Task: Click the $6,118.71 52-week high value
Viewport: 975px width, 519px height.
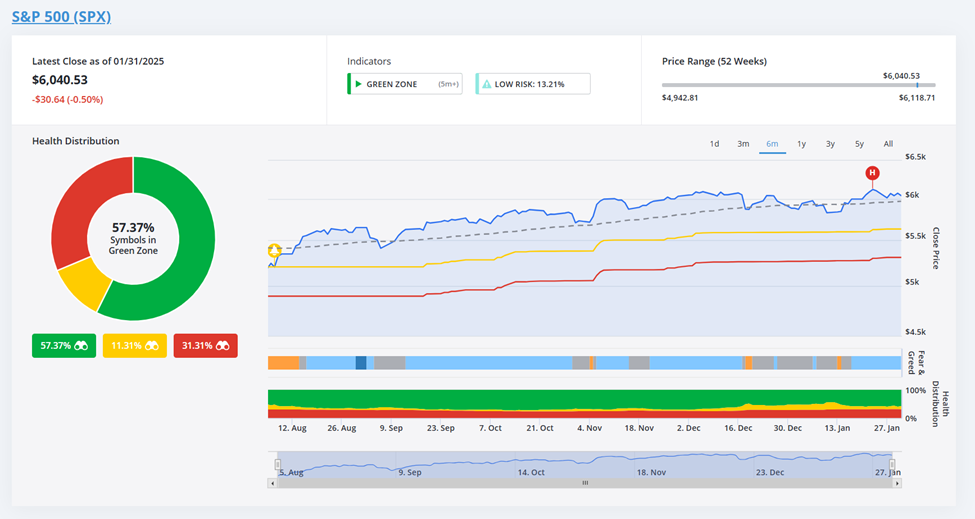Action: tap(917, 98)
